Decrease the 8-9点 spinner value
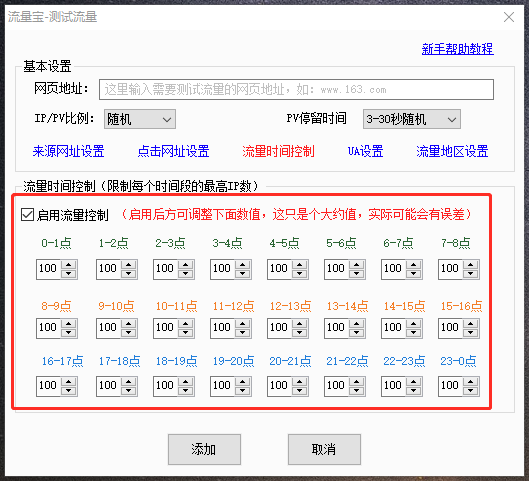 pyautogui.click(x=69, y=333)
